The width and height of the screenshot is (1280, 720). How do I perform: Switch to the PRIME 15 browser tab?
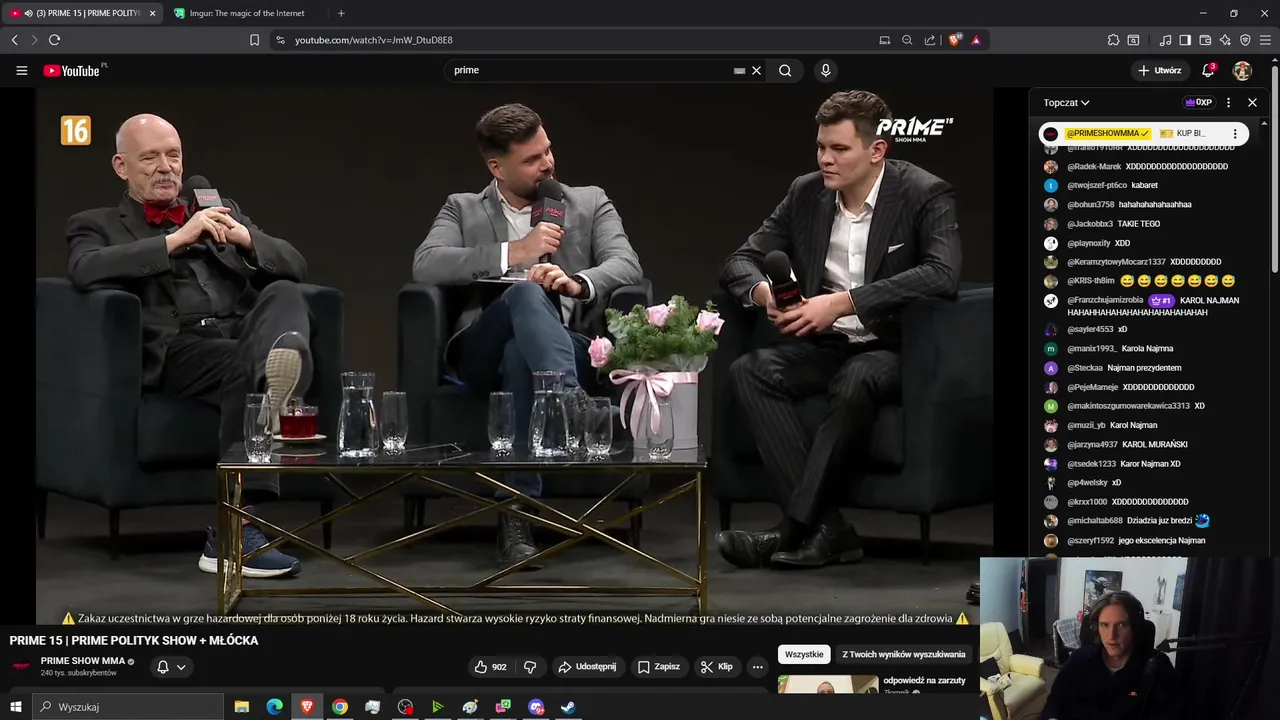tap(82, 13)
